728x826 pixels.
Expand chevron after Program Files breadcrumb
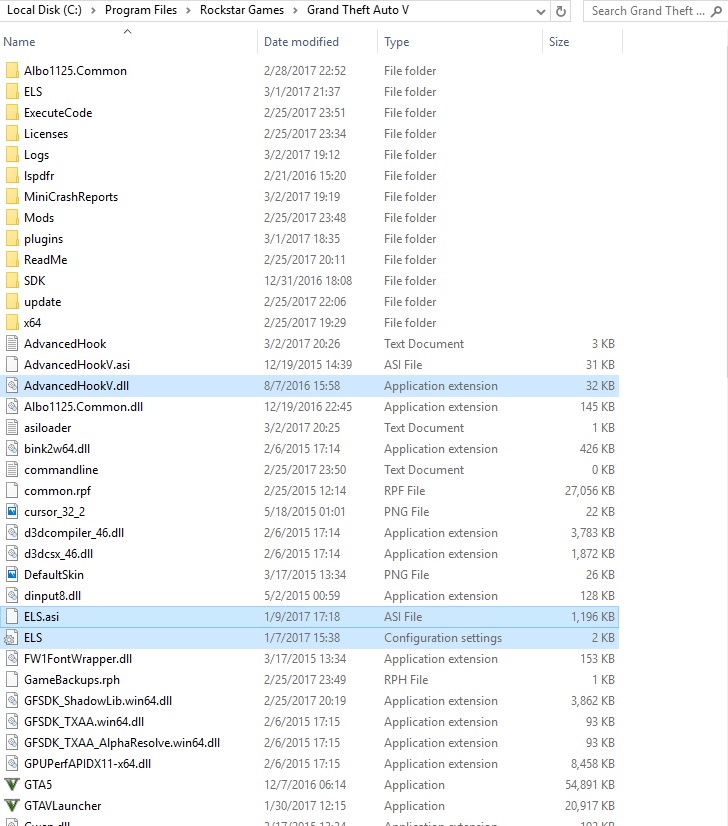188,11
